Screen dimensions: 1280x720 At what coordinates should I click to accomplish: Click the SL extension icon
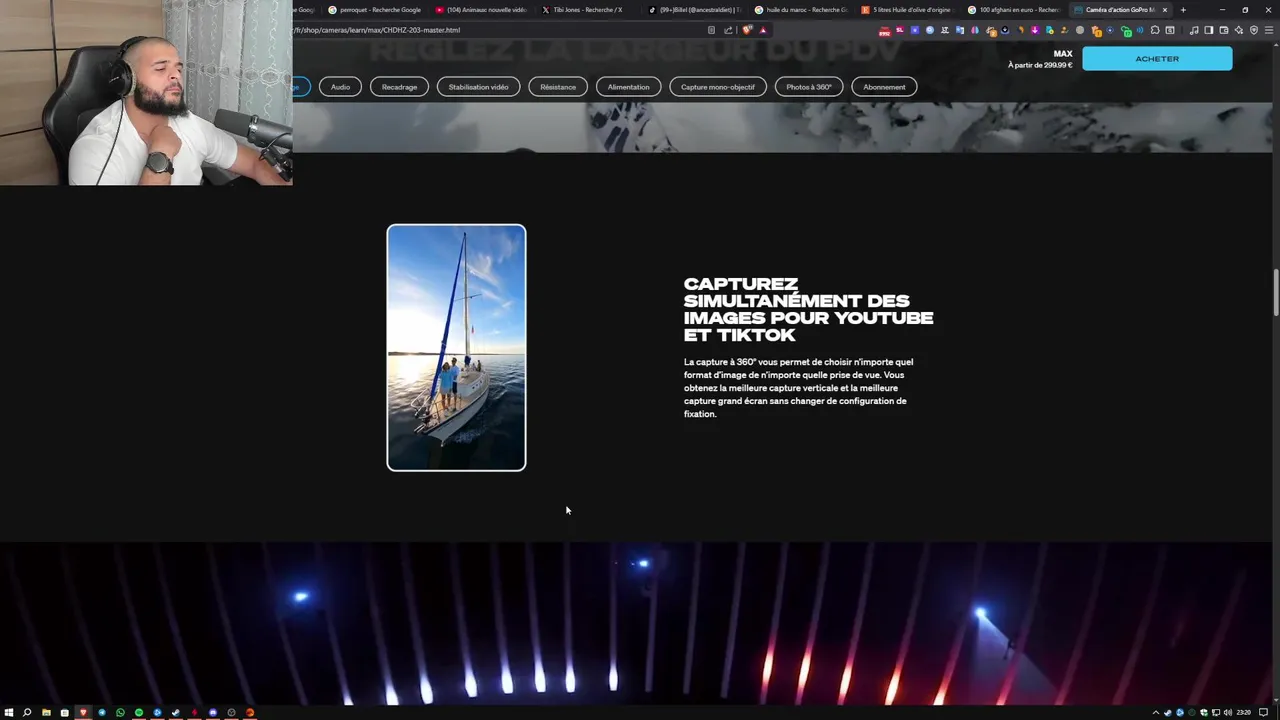click(x=900, y=29)
